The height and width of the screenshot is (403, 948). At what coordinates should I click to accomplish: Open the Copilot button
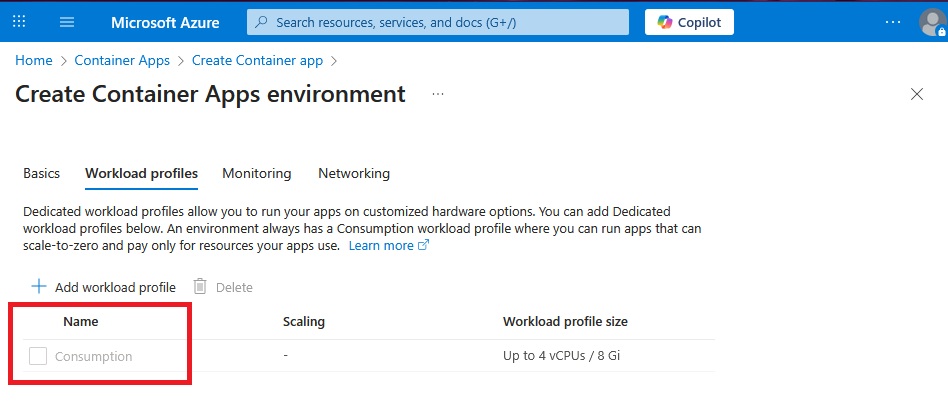click(x=689, y=22)
